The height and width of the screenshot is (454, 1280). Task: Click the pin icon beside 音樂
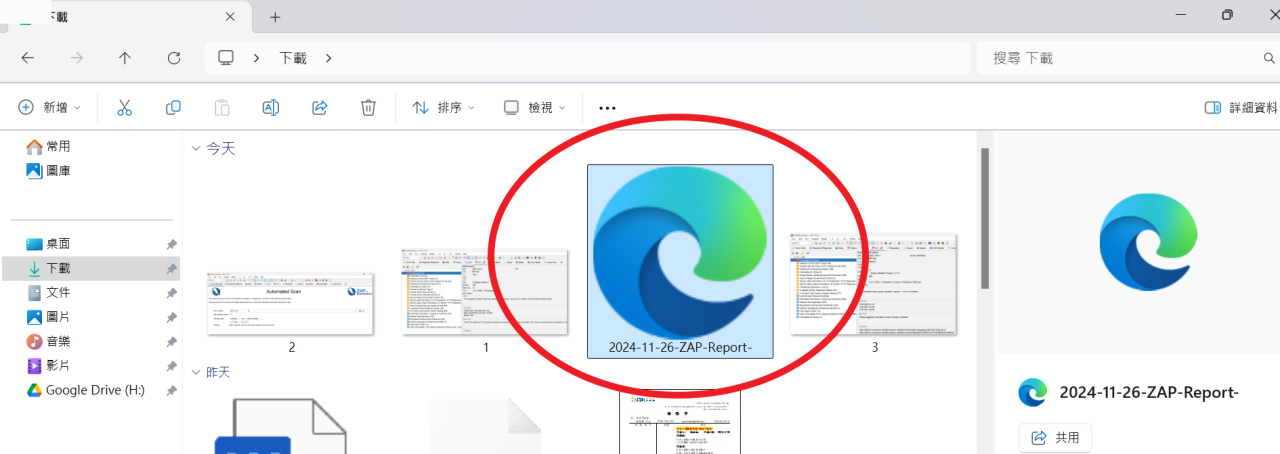click(x=171, y=342)
